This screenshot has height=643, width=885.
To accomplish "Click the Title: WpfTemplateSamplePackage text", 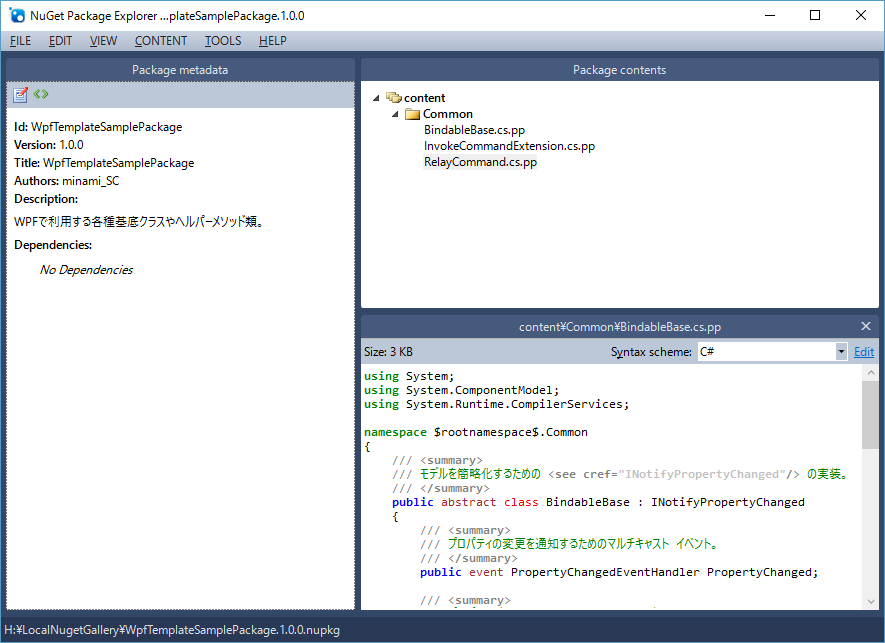I will pos(104,163).
